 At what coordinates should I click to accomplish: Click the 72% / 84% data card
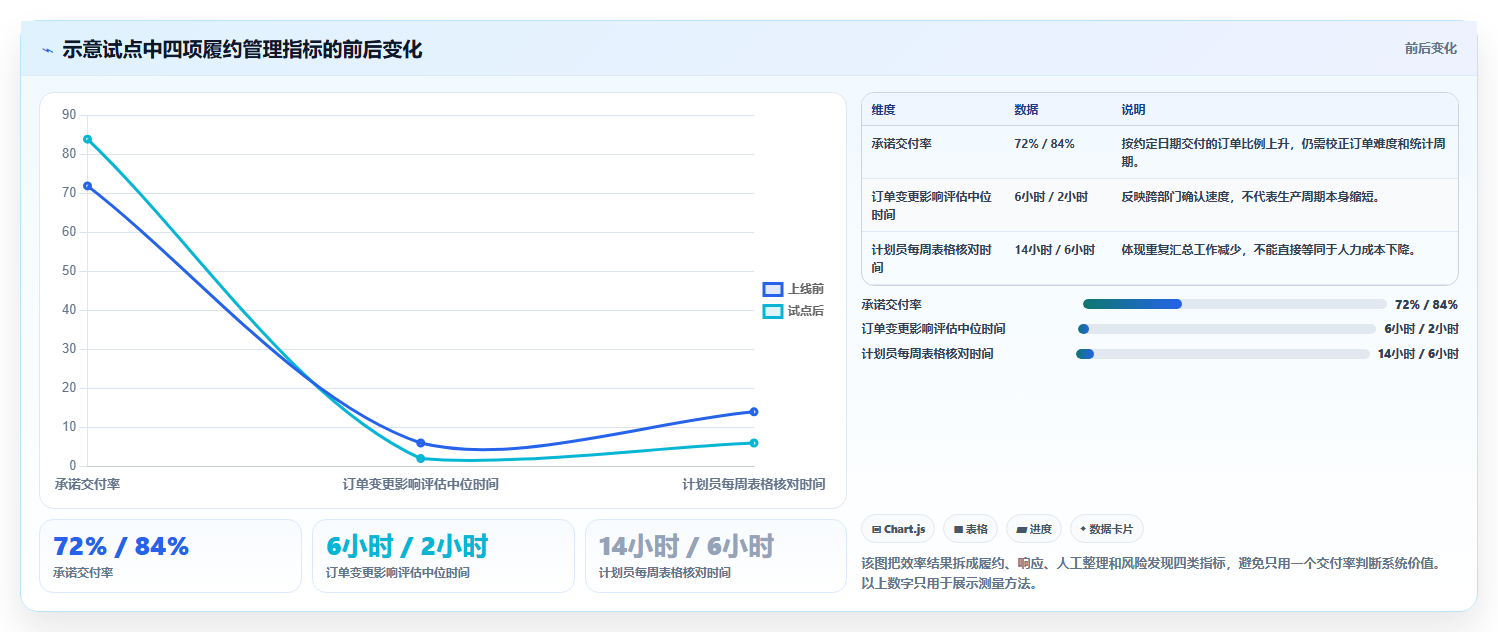point(170,556)
